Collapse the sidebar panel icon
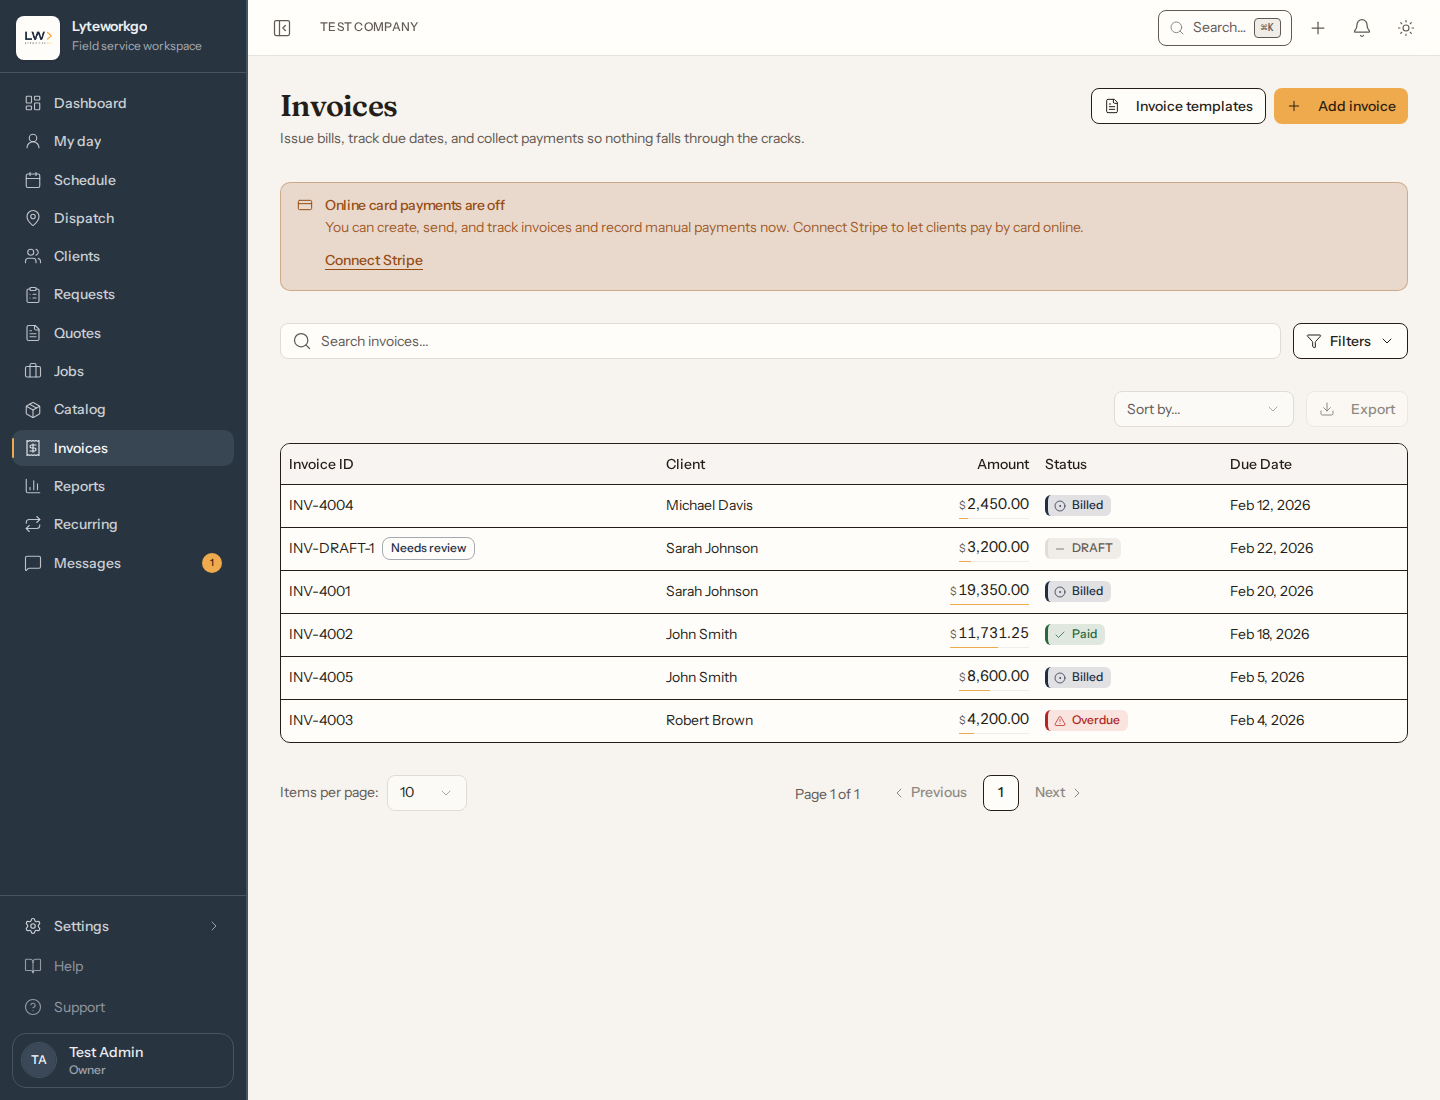This screenshot has width=1440, height=1100. point(282,28)
